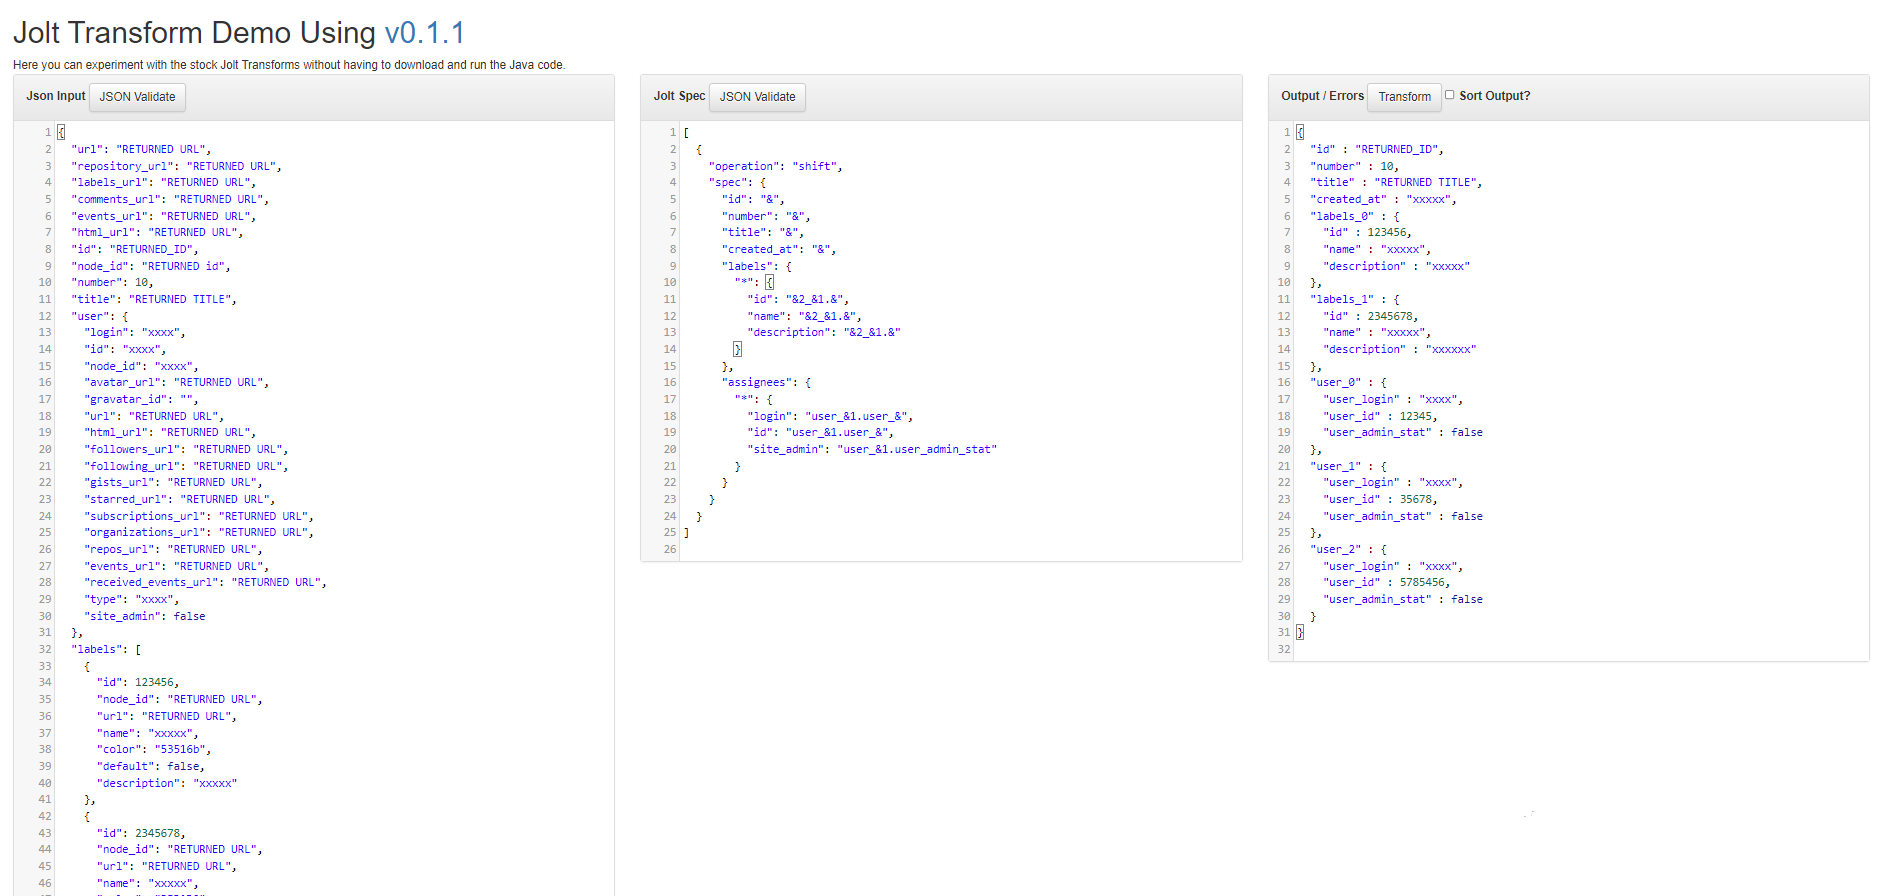This screenshot has width=1890, height=896.
Task: Click the "spec": { line in Jolt Spec
Action: (737, 183)
